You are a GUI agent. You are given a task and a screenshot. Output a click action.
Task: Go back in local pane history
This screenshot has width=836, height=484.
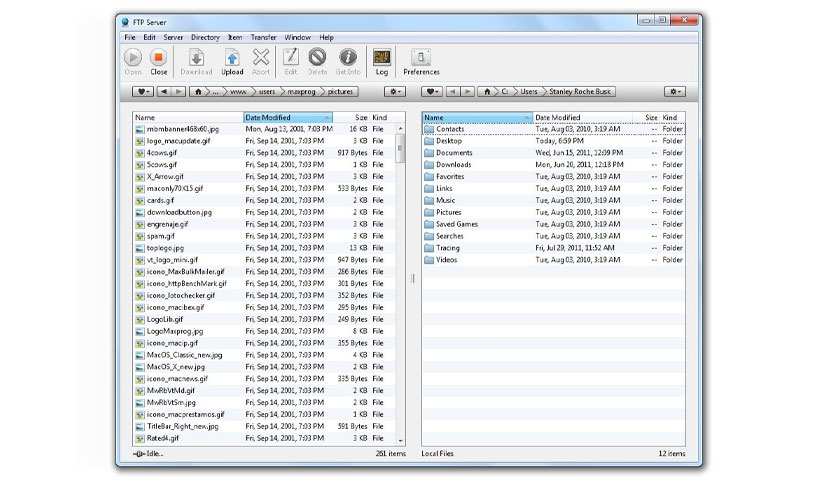(x=453, y=92)
